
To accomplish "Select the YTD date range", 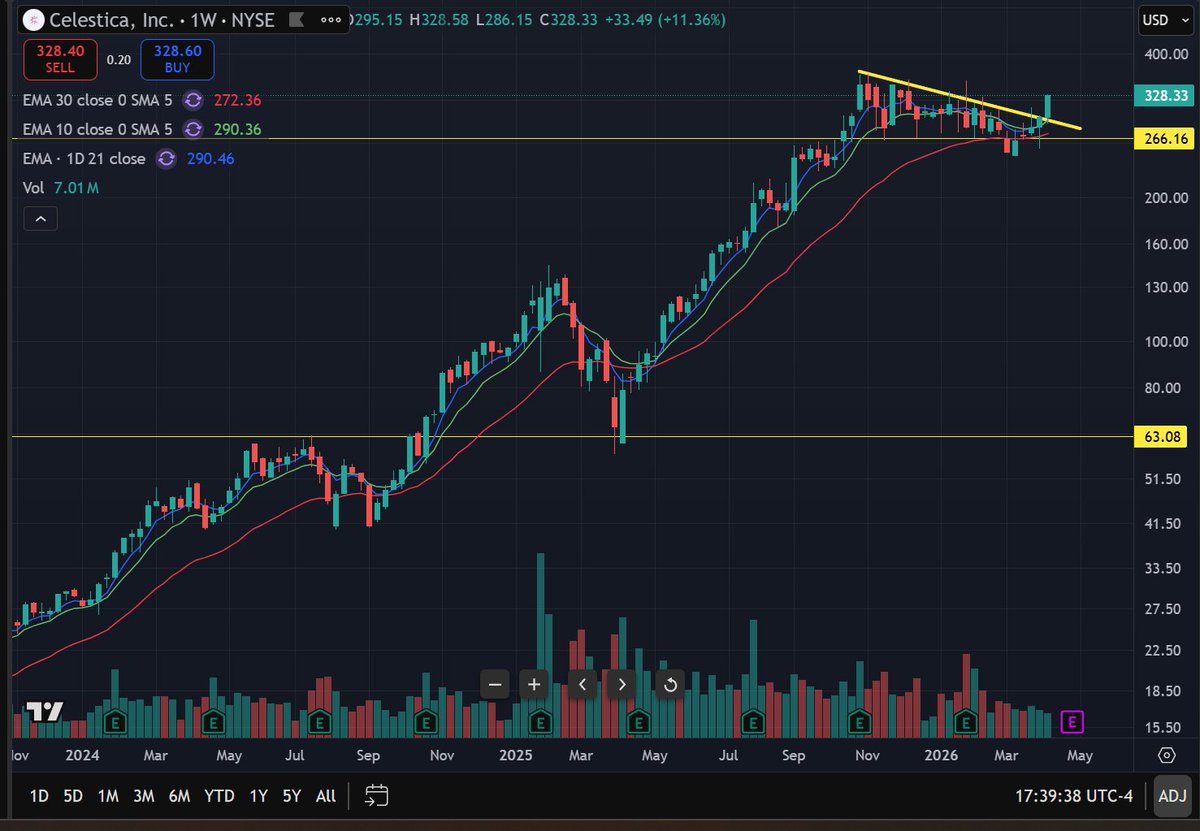I will pyautogui.click(x=219, y=796).
